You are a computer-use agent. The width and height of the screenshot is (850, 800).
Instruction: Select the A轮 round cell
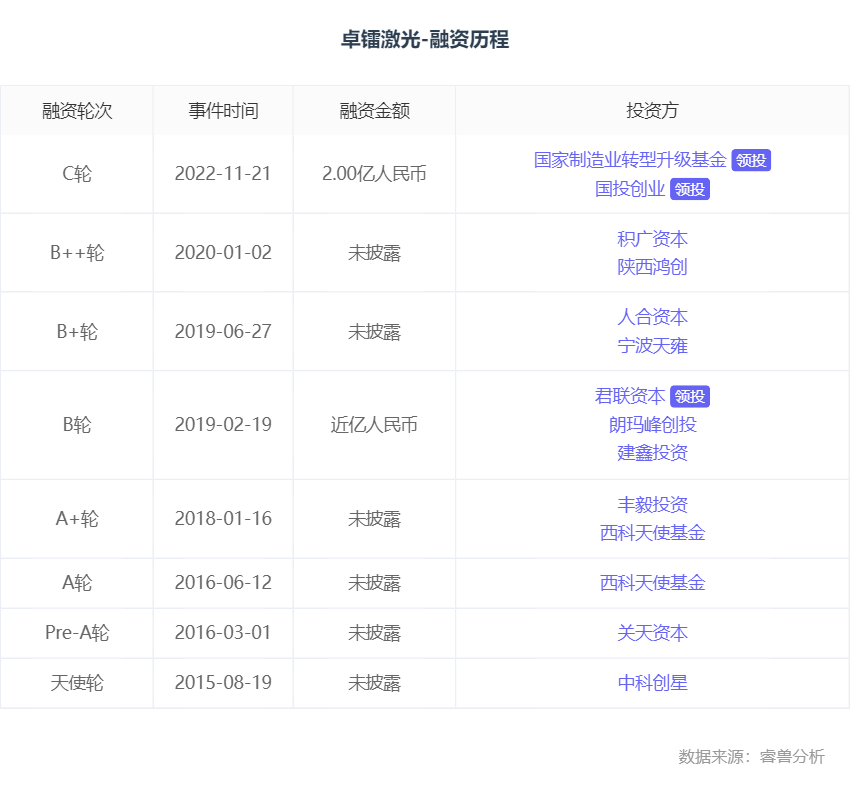pyautogui.click(x=77, y=583)
